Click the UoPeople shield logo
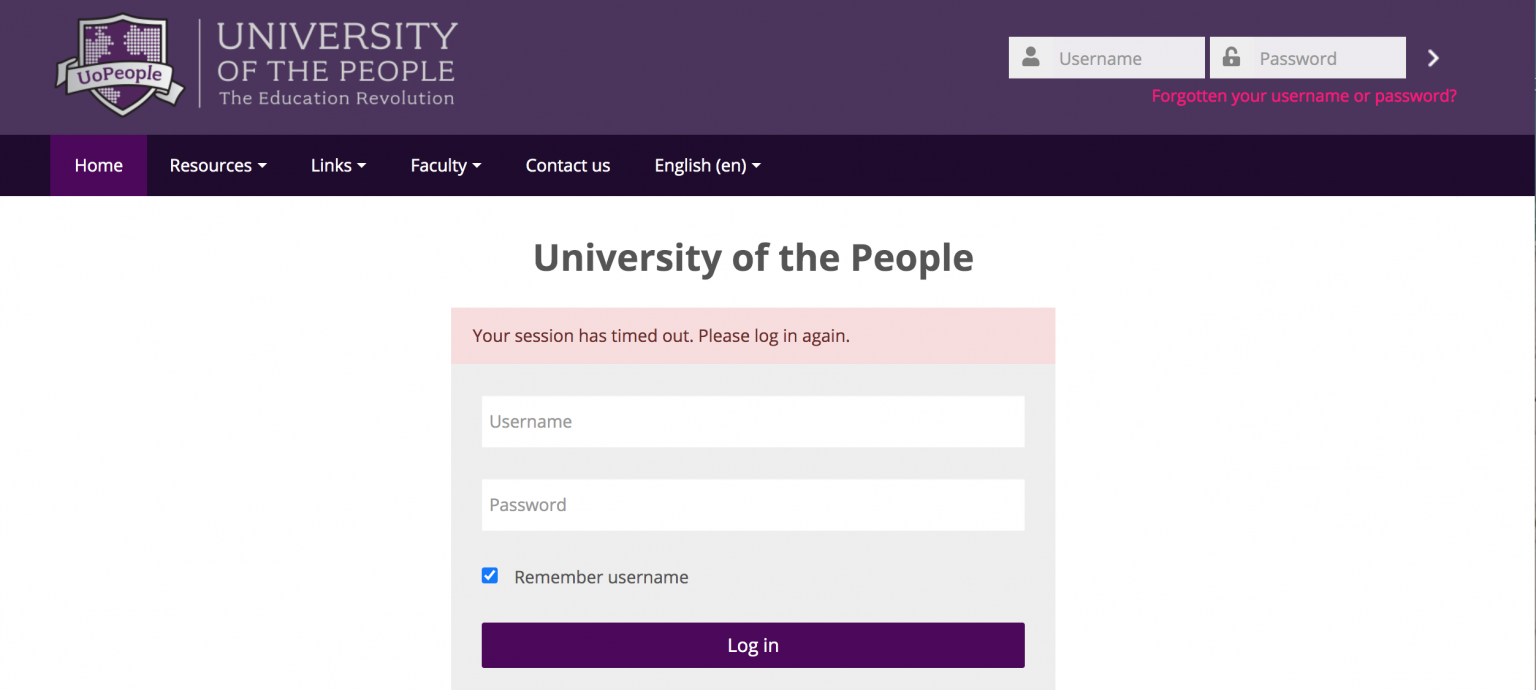Image resolution: width=1536 pixels, height=690 pixels. pyautogui.click(x=120, y=65)
